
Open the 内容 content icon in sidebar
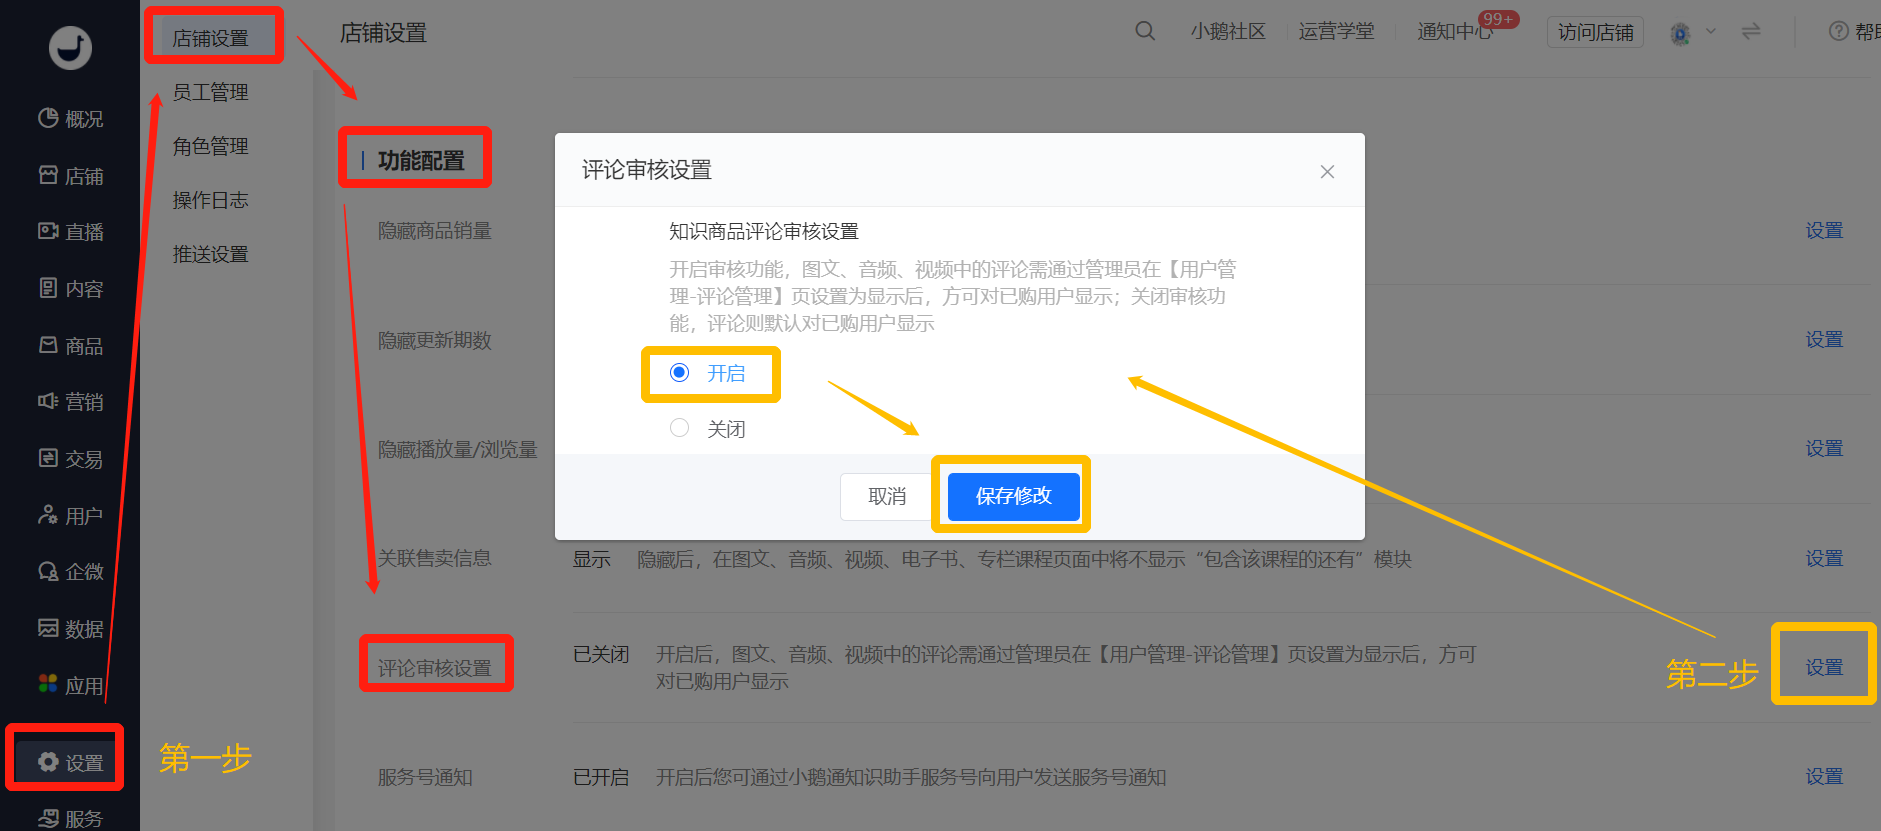[x=48, y=288]
